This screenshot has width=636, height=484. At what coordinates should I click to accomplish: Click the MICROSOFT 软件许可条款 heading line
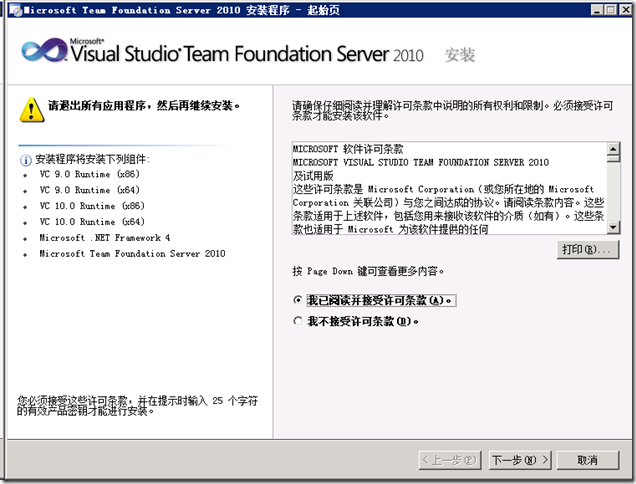pyautogui.click(x=348, y=149)
